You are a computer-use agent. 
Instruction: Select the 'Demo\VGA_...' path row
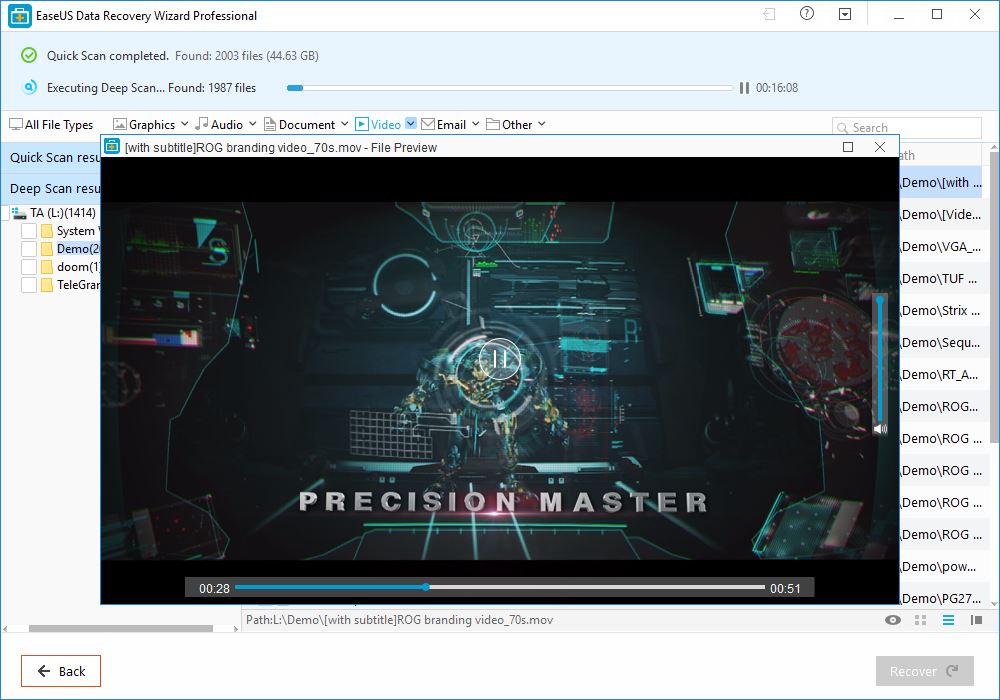(941, 247)
